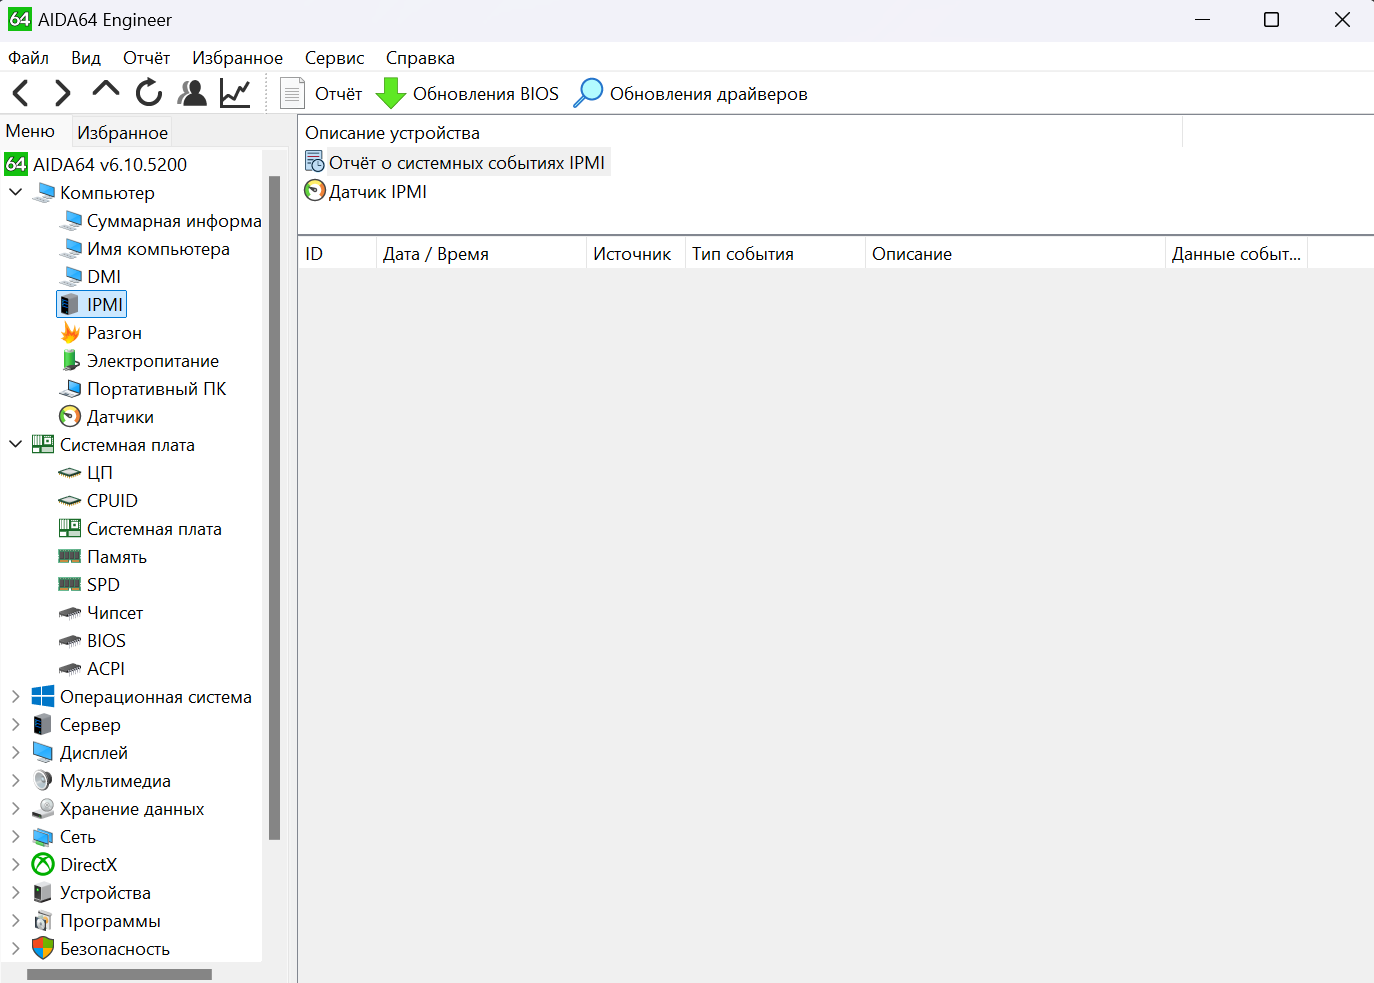Go forward with the right arrow toolbar icon
The height and width of the screenshot is (983, 1374).
62,94
